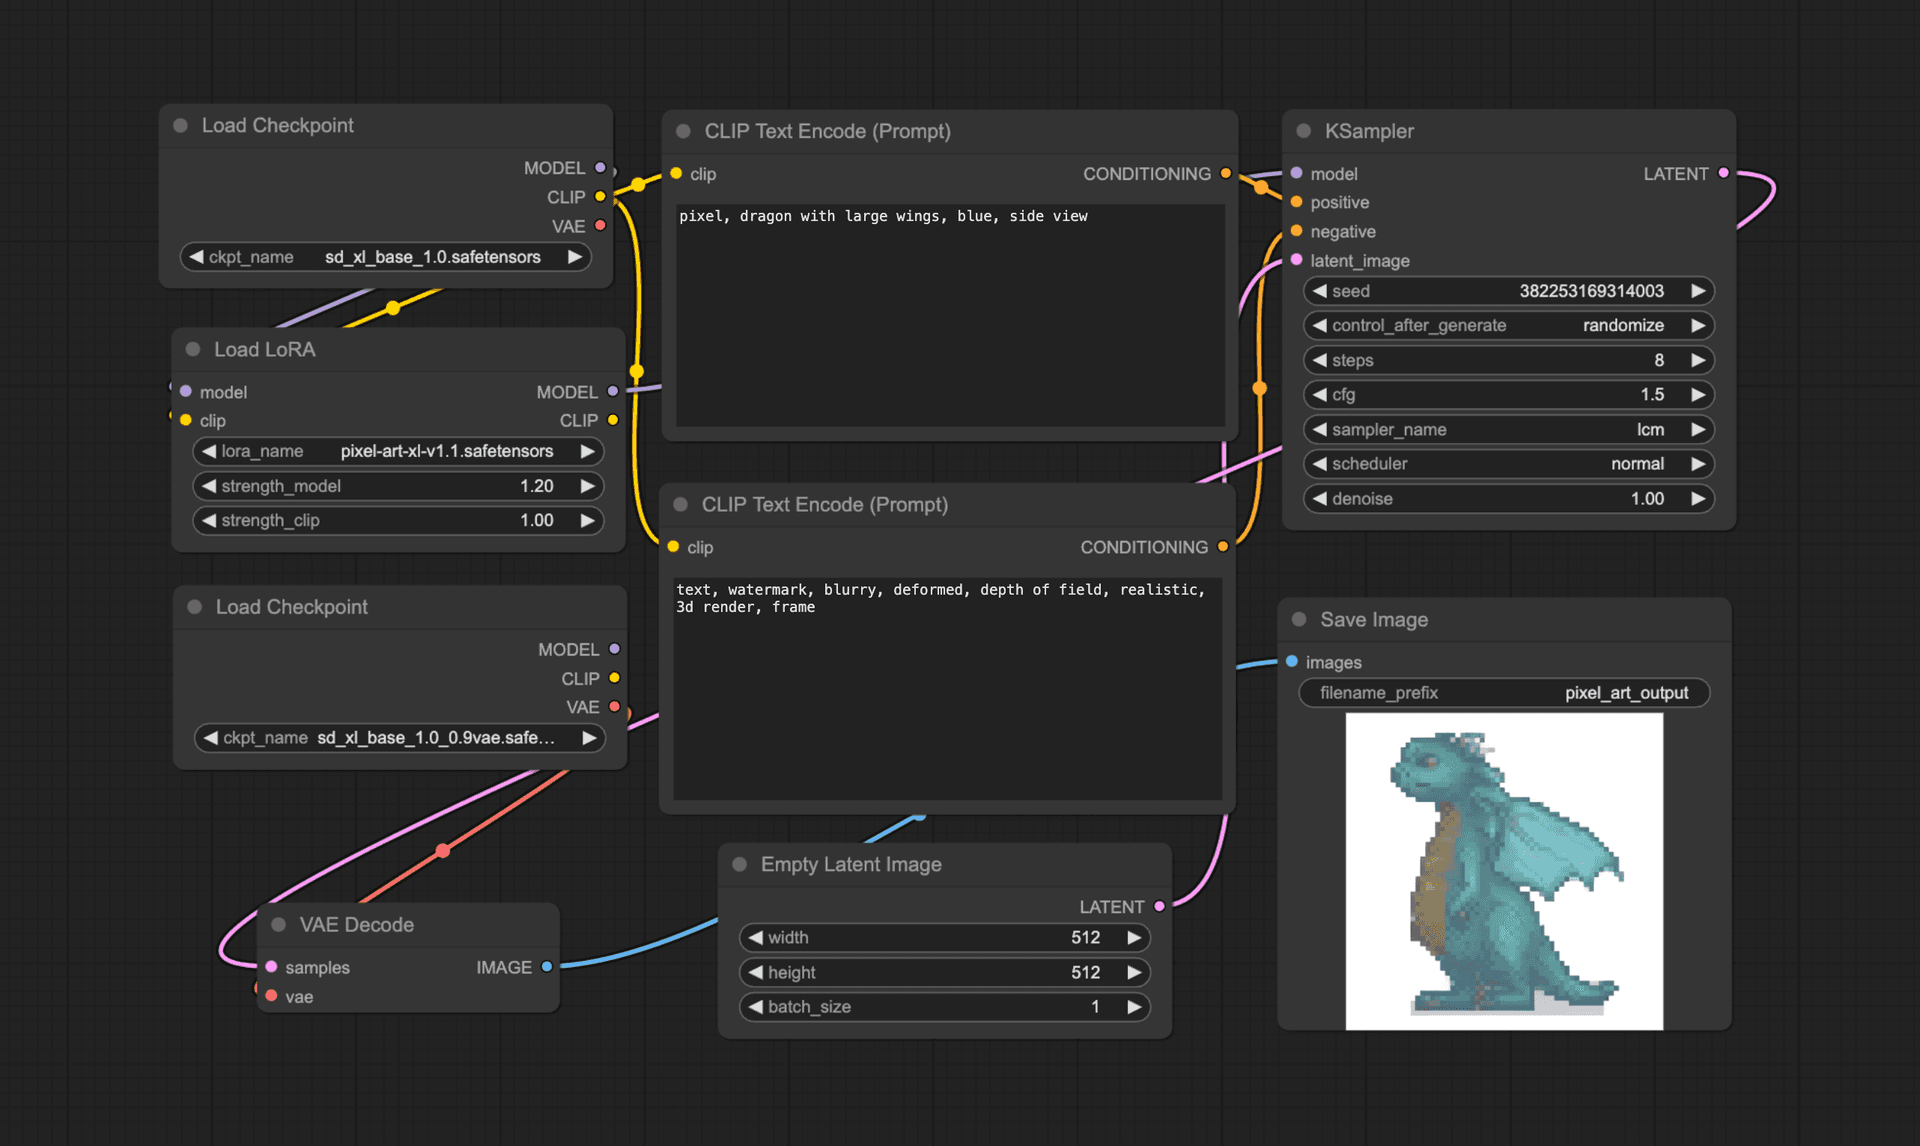Click the Load LoRA MODEL output socket
Image resolution: width=1920 pixels, height=1146 pixels.
click(613, 392)
